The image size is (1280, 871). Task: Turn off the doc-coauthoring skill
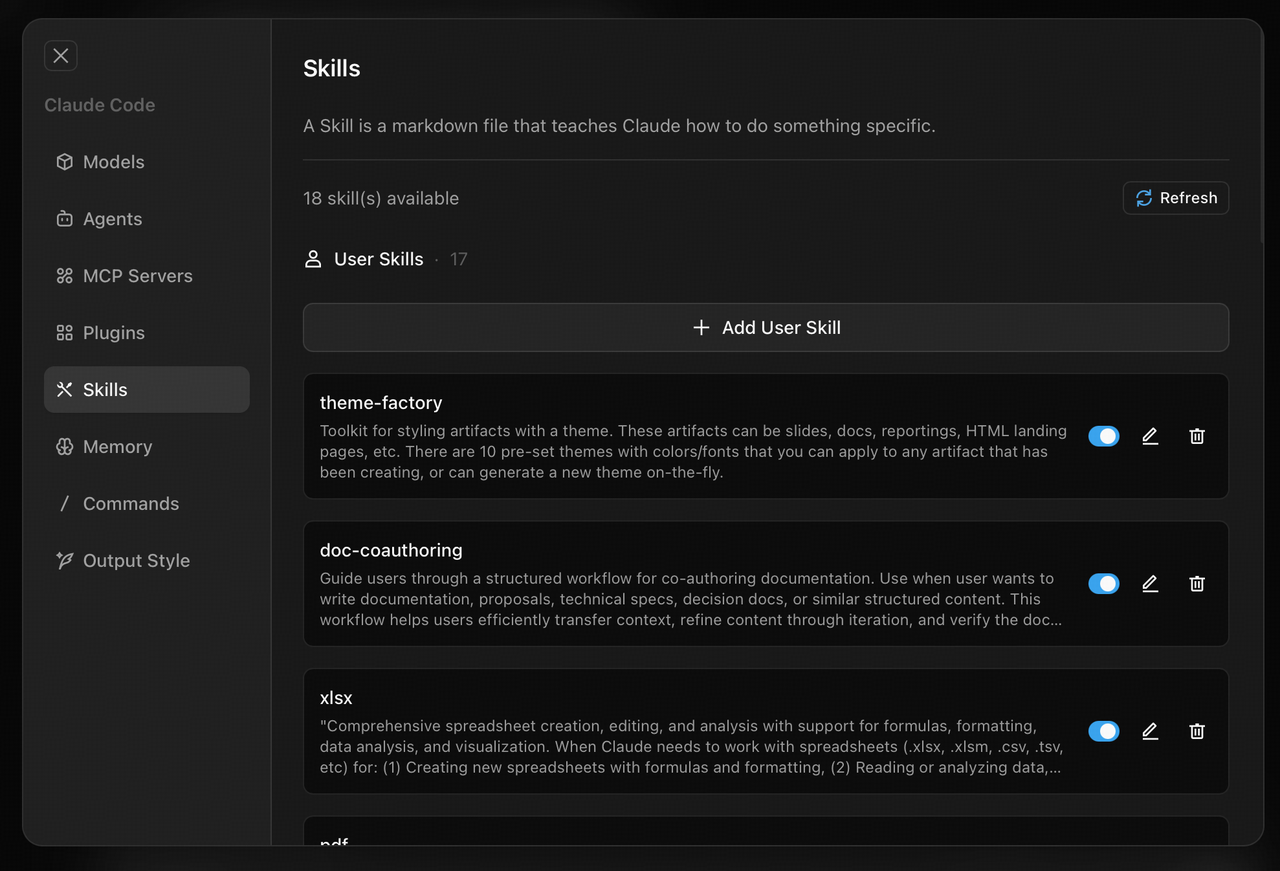pos(1103,583)
